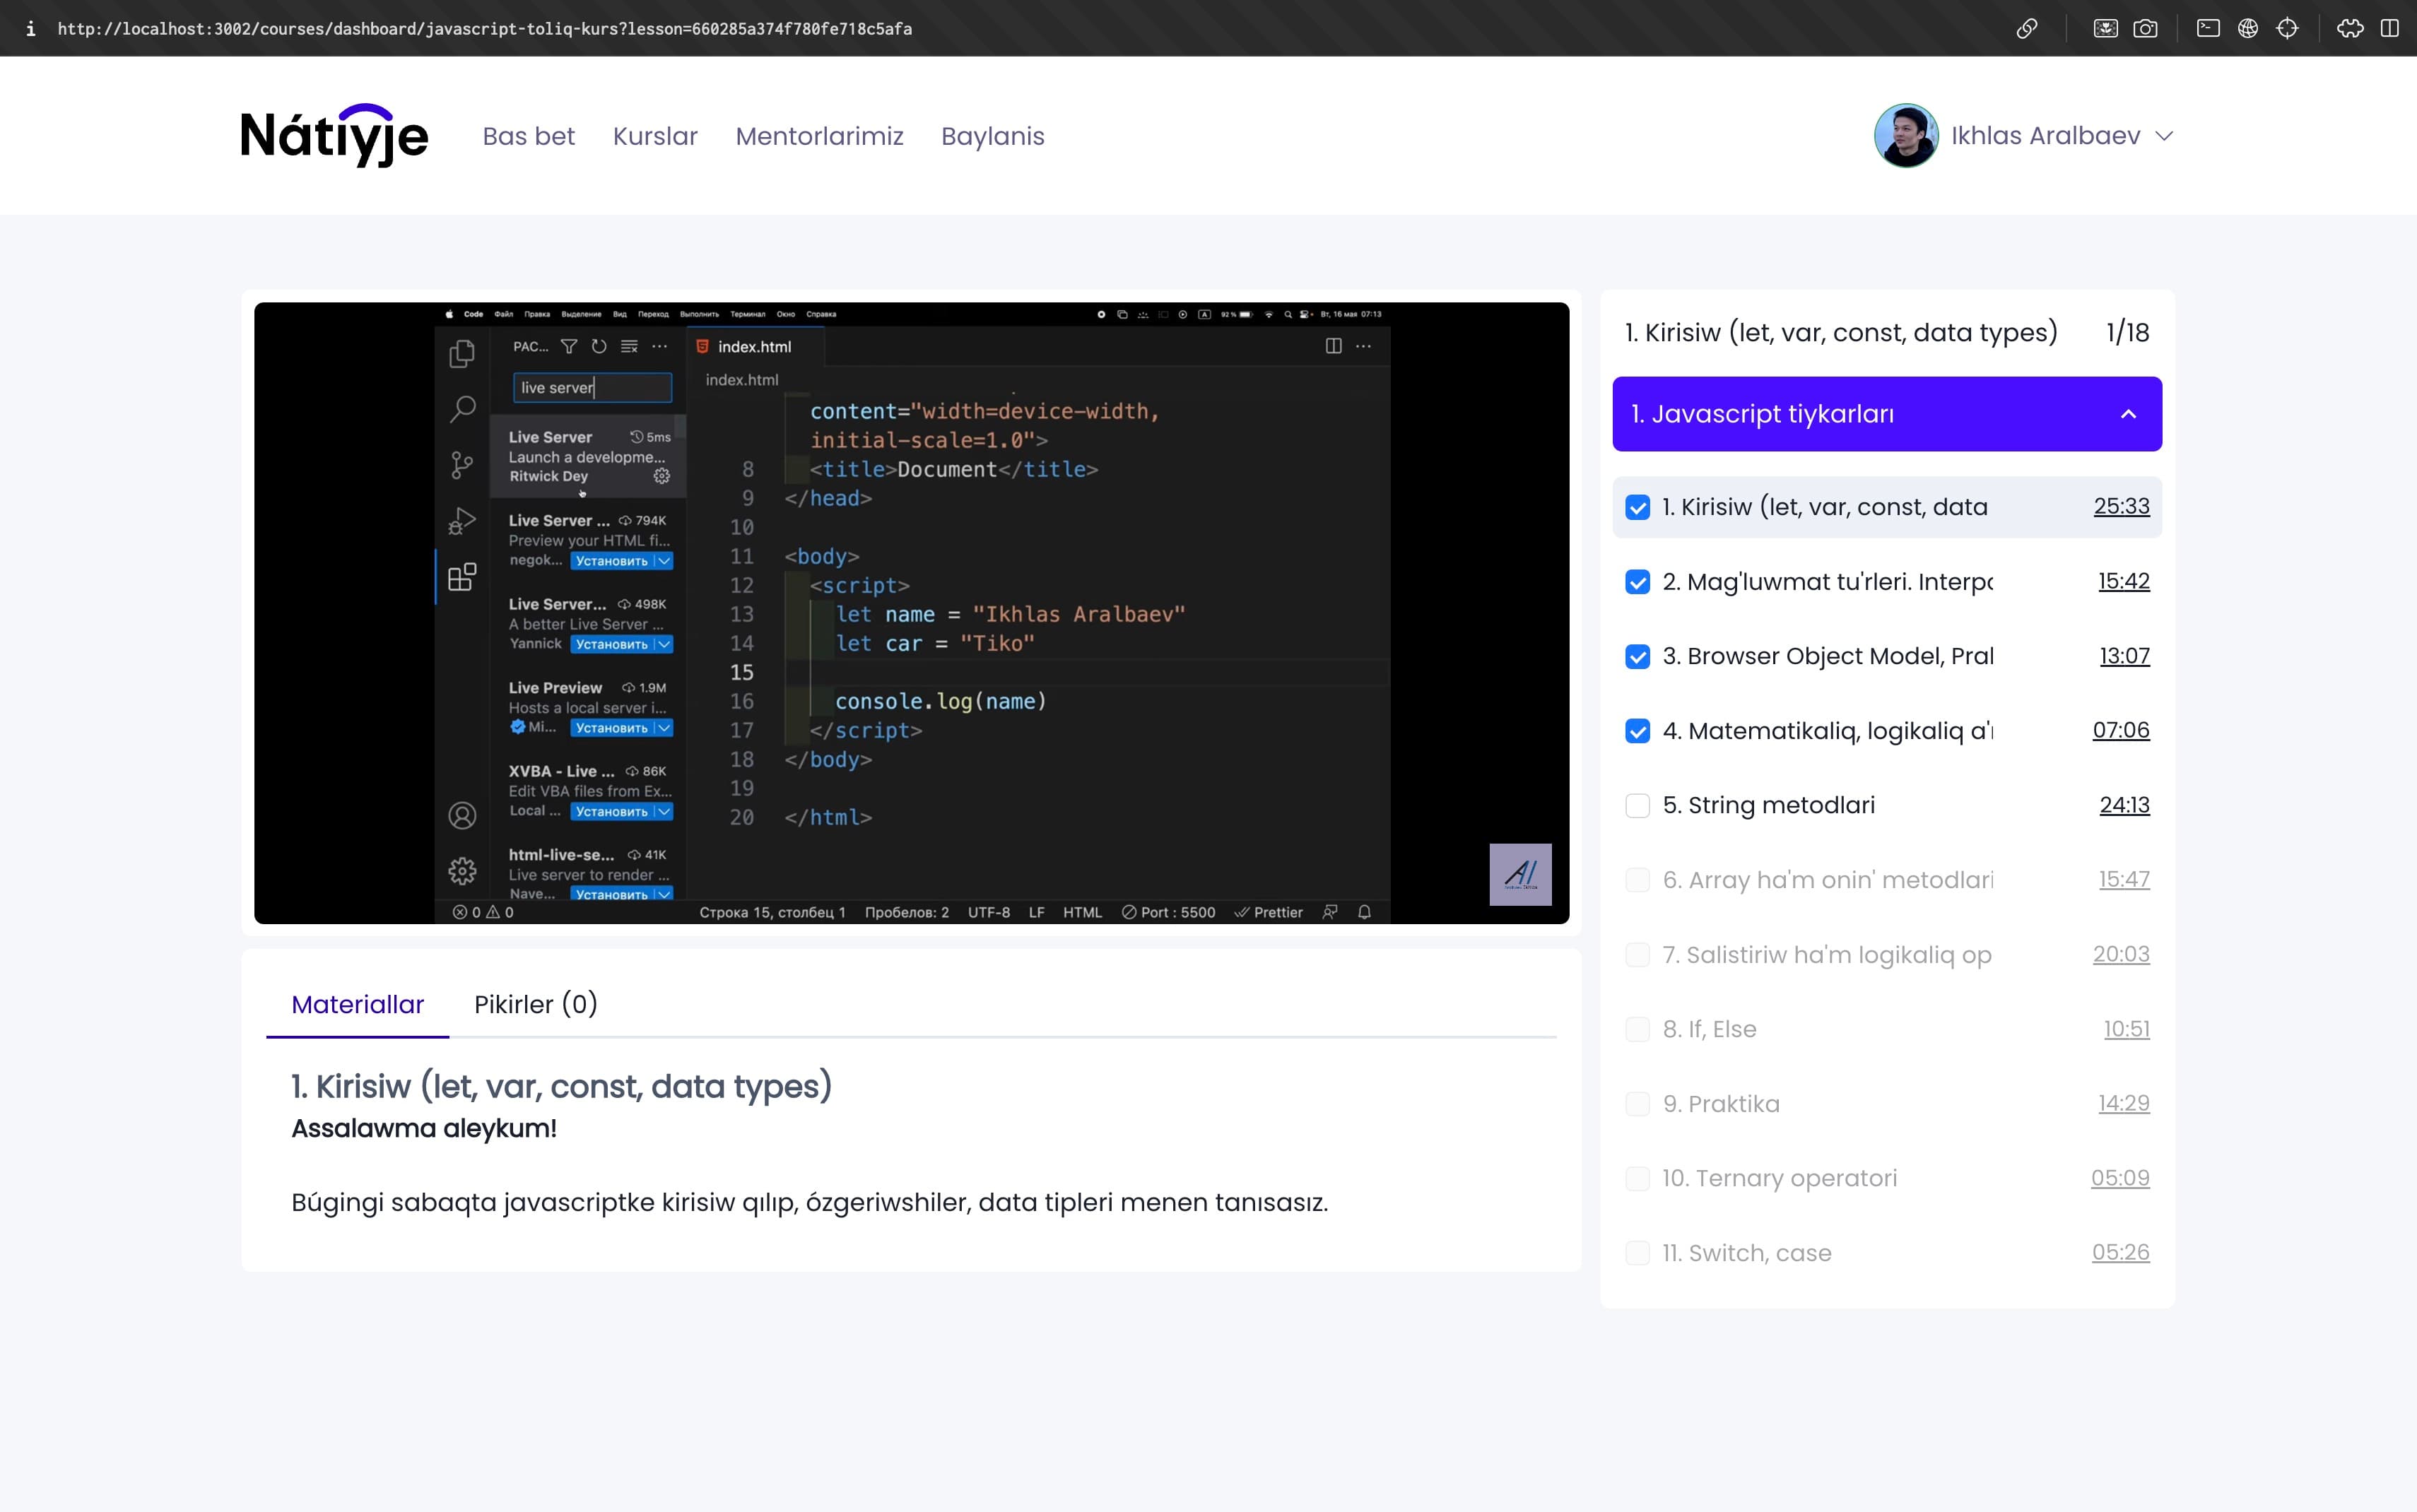Open lesson 2. Mag'luwmat tu'rleri
Screen dimensions: 2417x1512
click(1826, 582)
